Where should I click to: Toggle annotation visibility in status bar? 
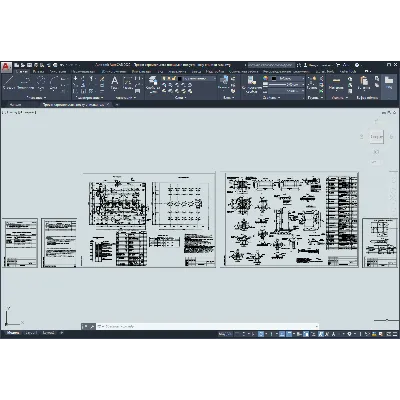[321, 334]
